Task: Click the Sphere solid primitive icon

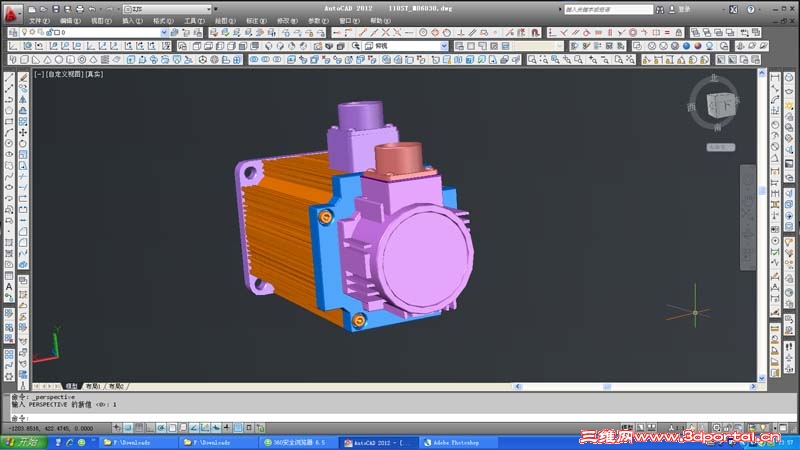Action: (59, 60)
